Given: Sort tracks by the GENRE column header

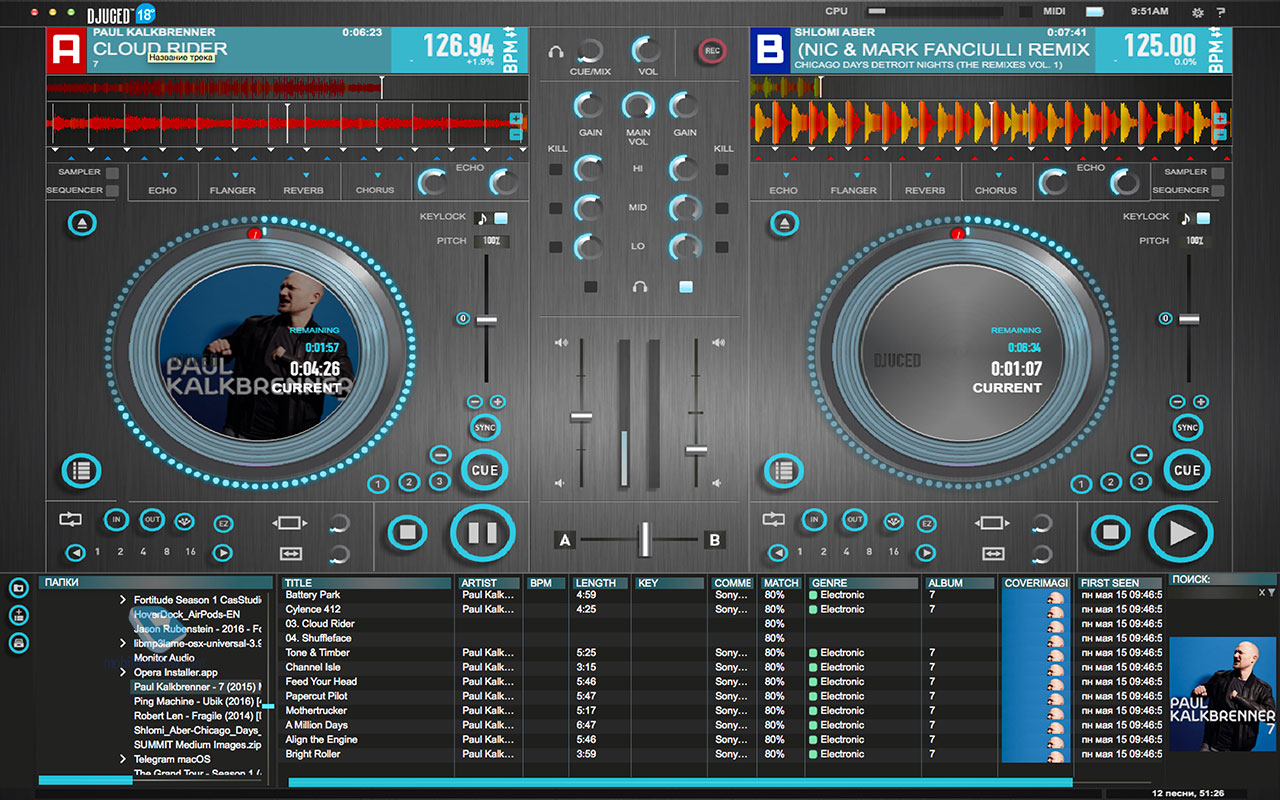Looking at the screenshot, I should (863, 582).
